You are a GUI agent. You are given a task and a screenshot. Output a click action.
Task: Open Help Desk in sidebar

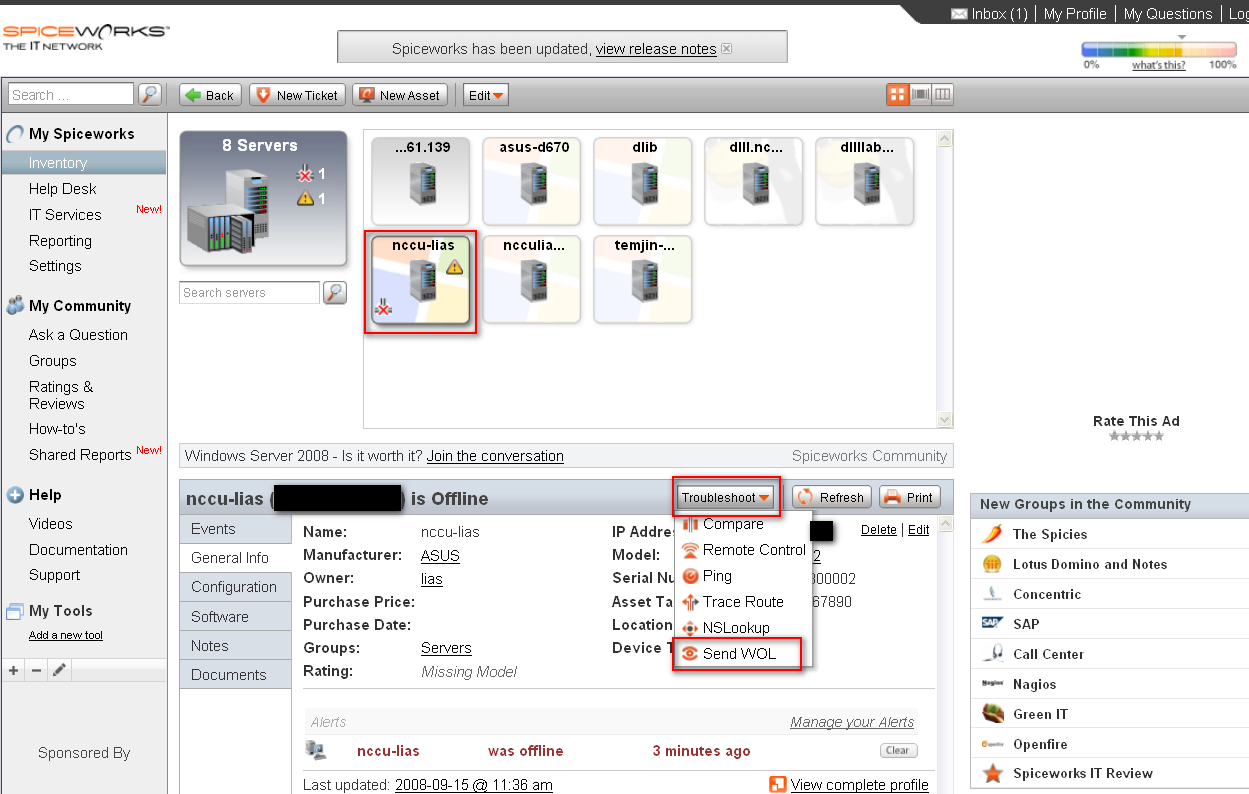[x=63, y=189]
